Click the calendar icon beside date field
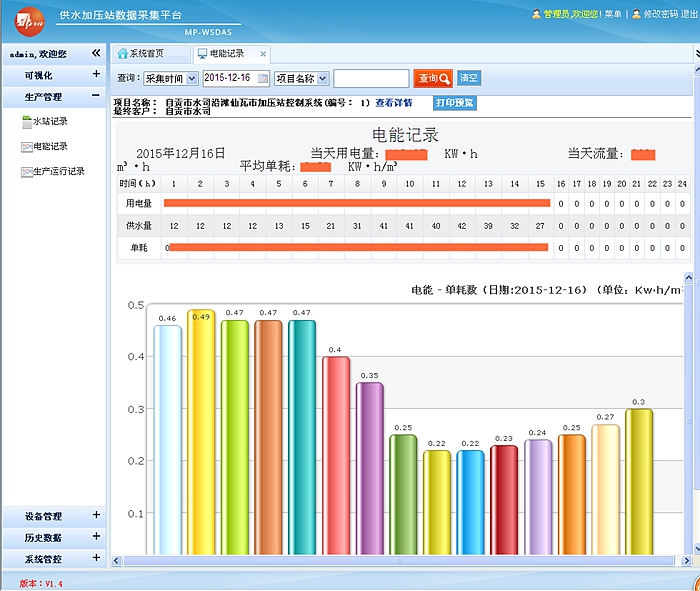 click(x=263, y=78)
